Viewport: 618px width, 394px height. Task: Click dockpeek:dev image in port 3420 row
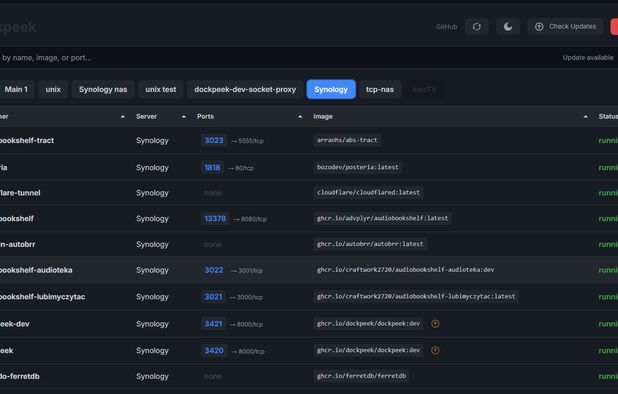pos(368,350)
